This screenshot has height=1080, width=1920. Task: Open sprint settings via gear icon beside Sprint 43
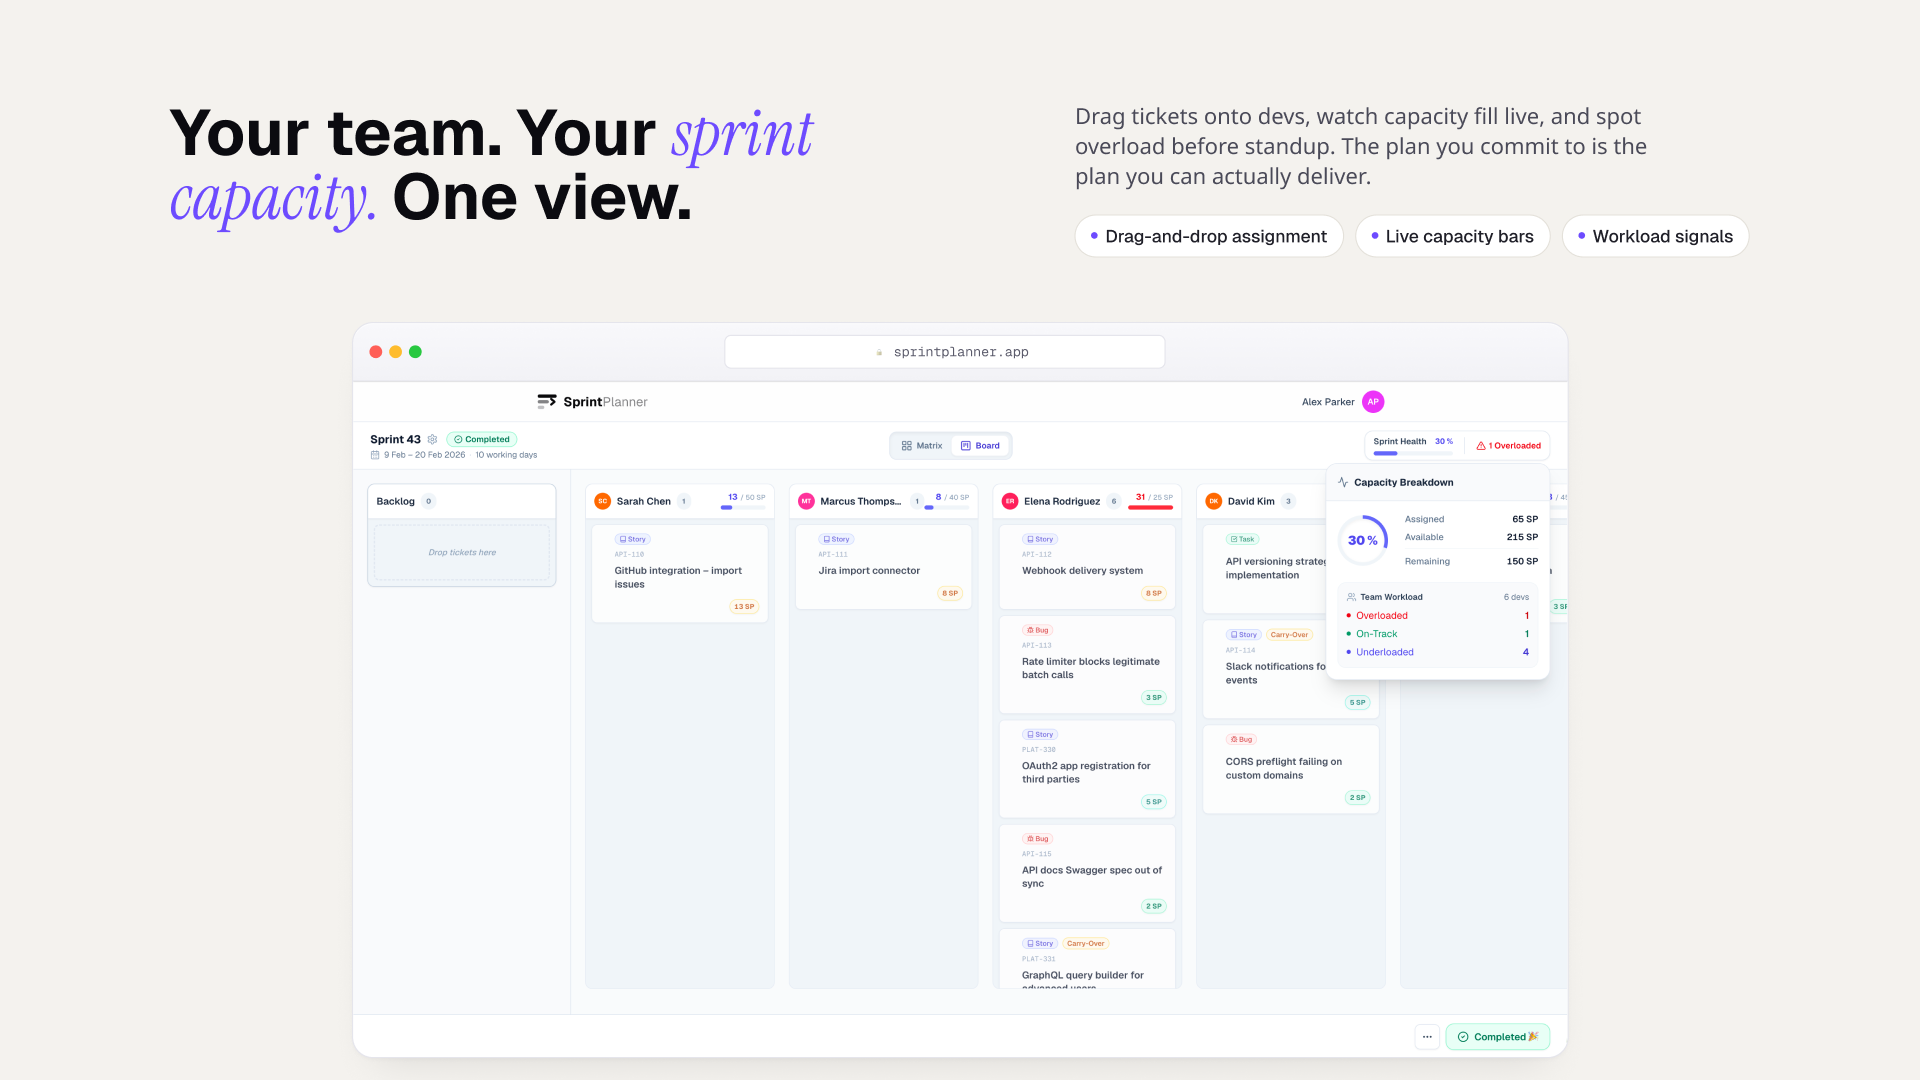click(x=432, y=439)
